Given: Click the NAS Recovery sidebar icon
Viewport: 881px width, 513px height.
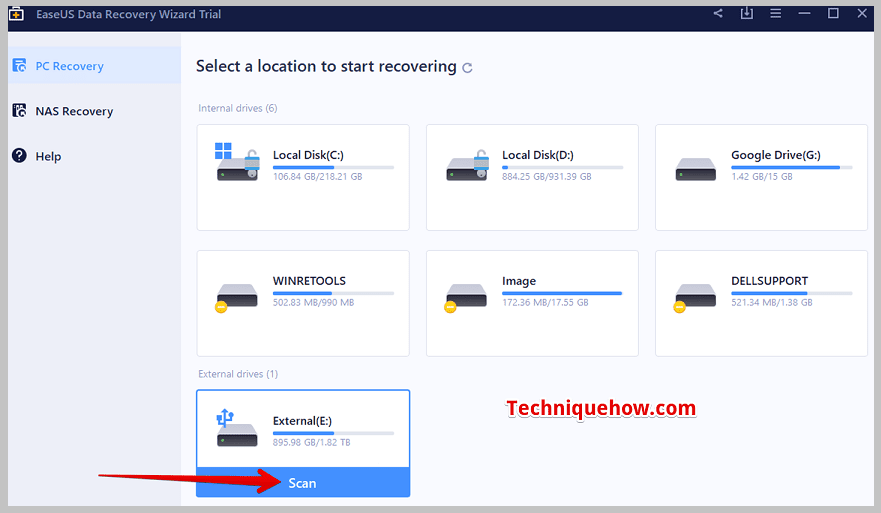Looking at the screenshot, I should [x=20, y=110].
